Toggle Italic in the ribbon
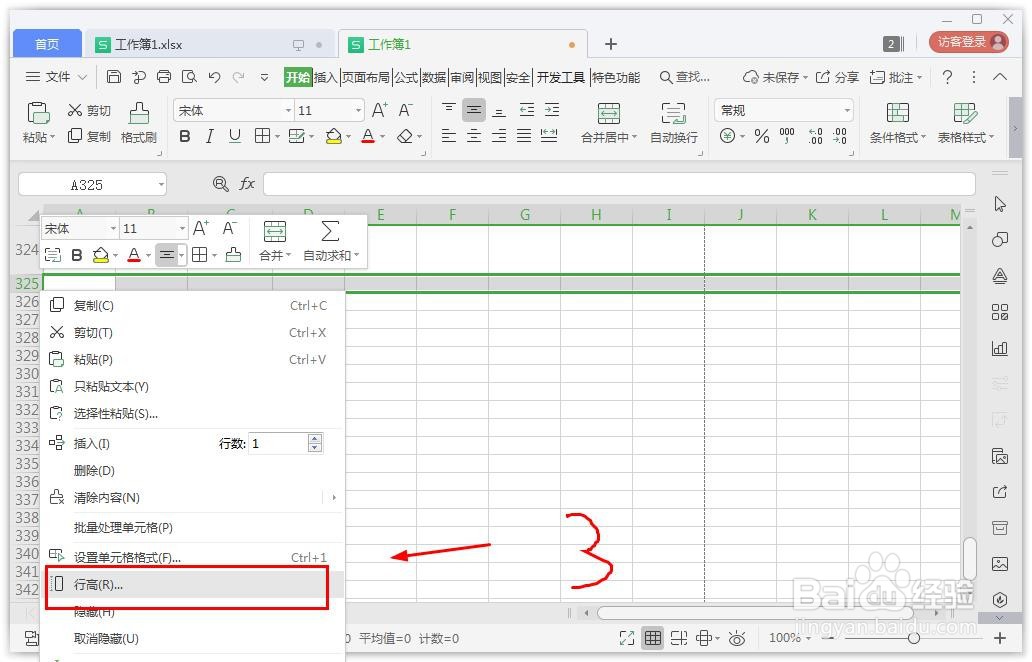 tap(209, 136)
